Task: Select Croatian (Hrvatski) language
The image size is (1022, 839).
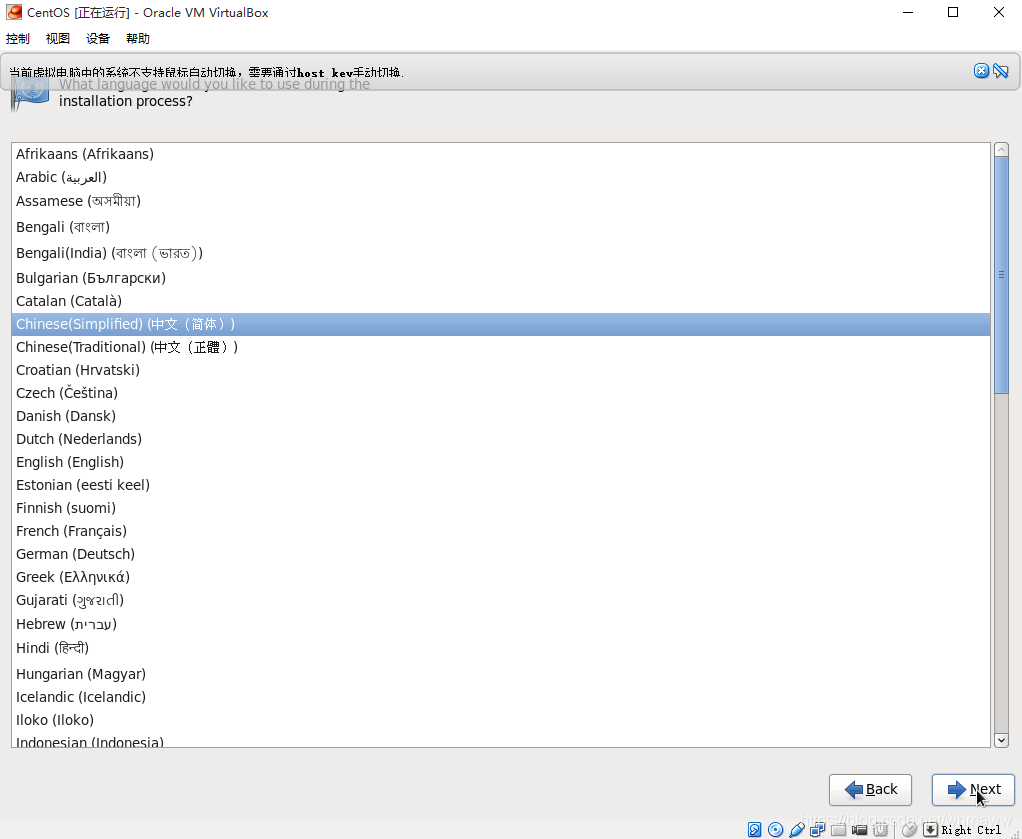Action: (501, 370)
